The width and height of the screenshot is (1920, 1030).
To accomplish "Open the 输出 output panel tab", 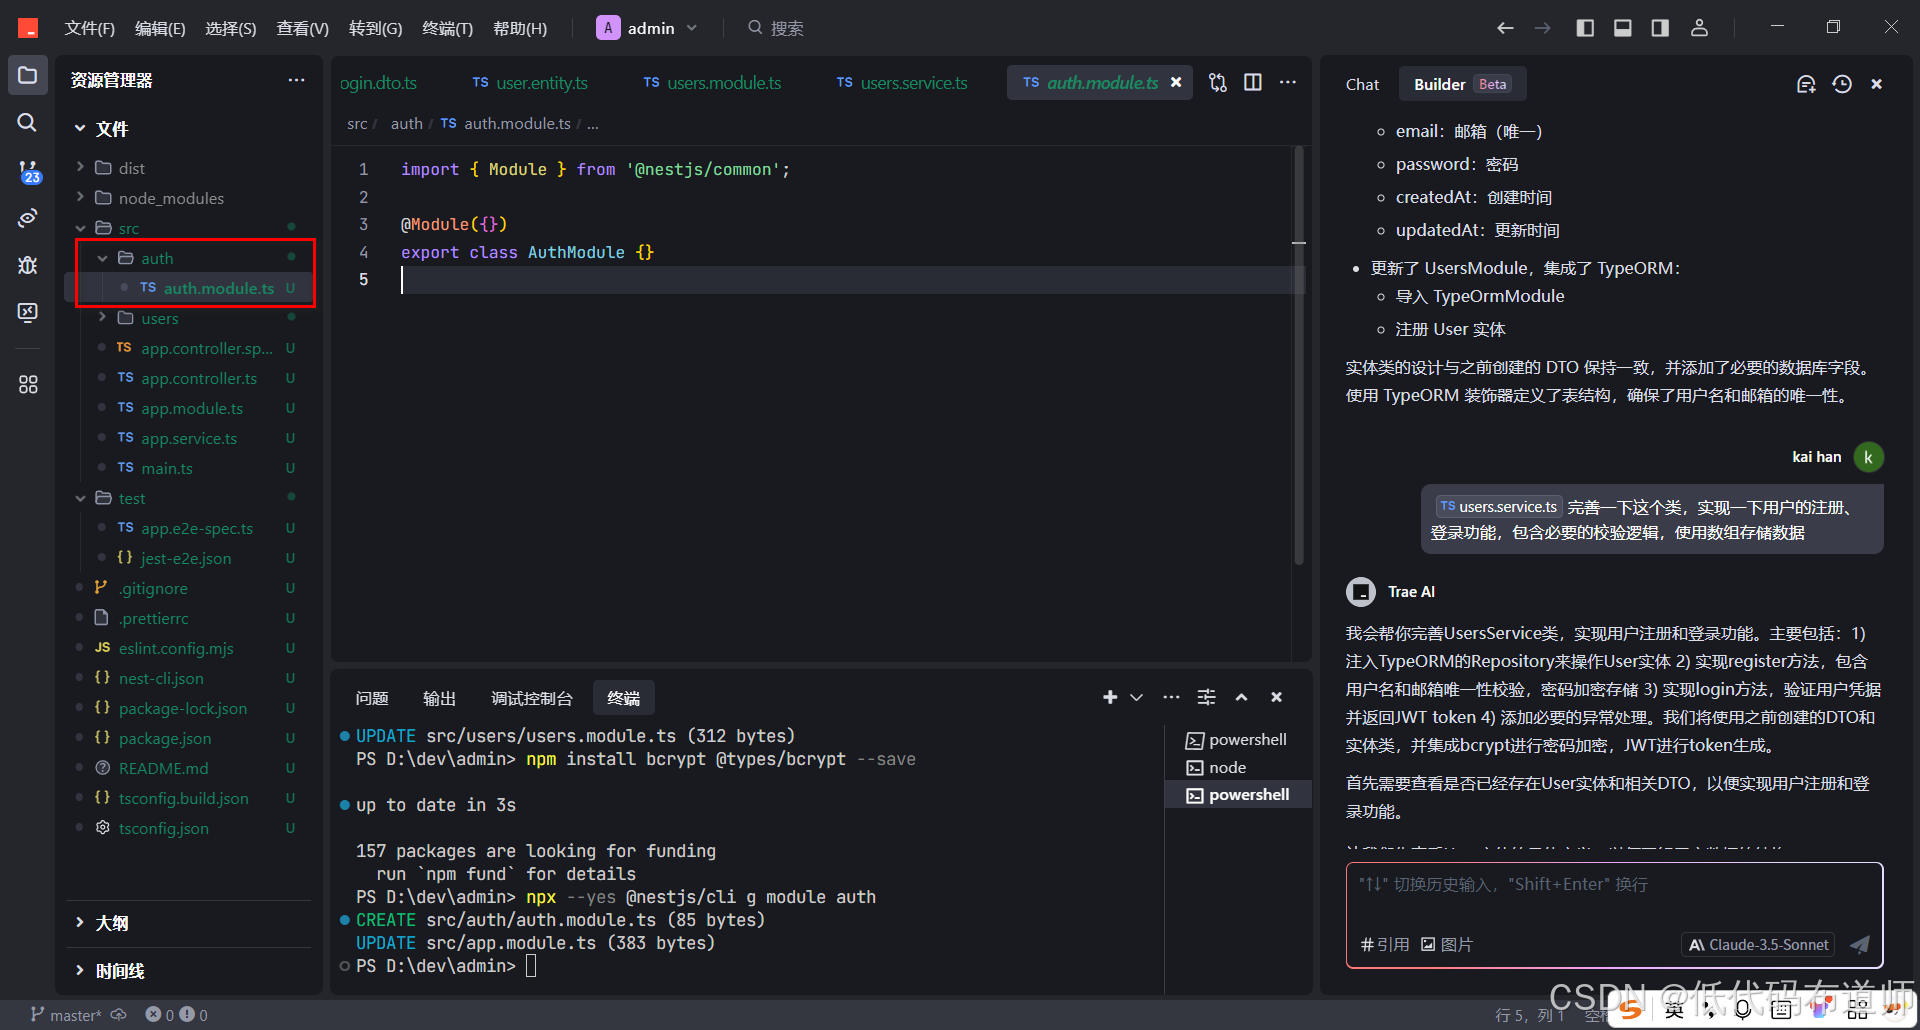I will pyautogui.click(x=439, y=698).
